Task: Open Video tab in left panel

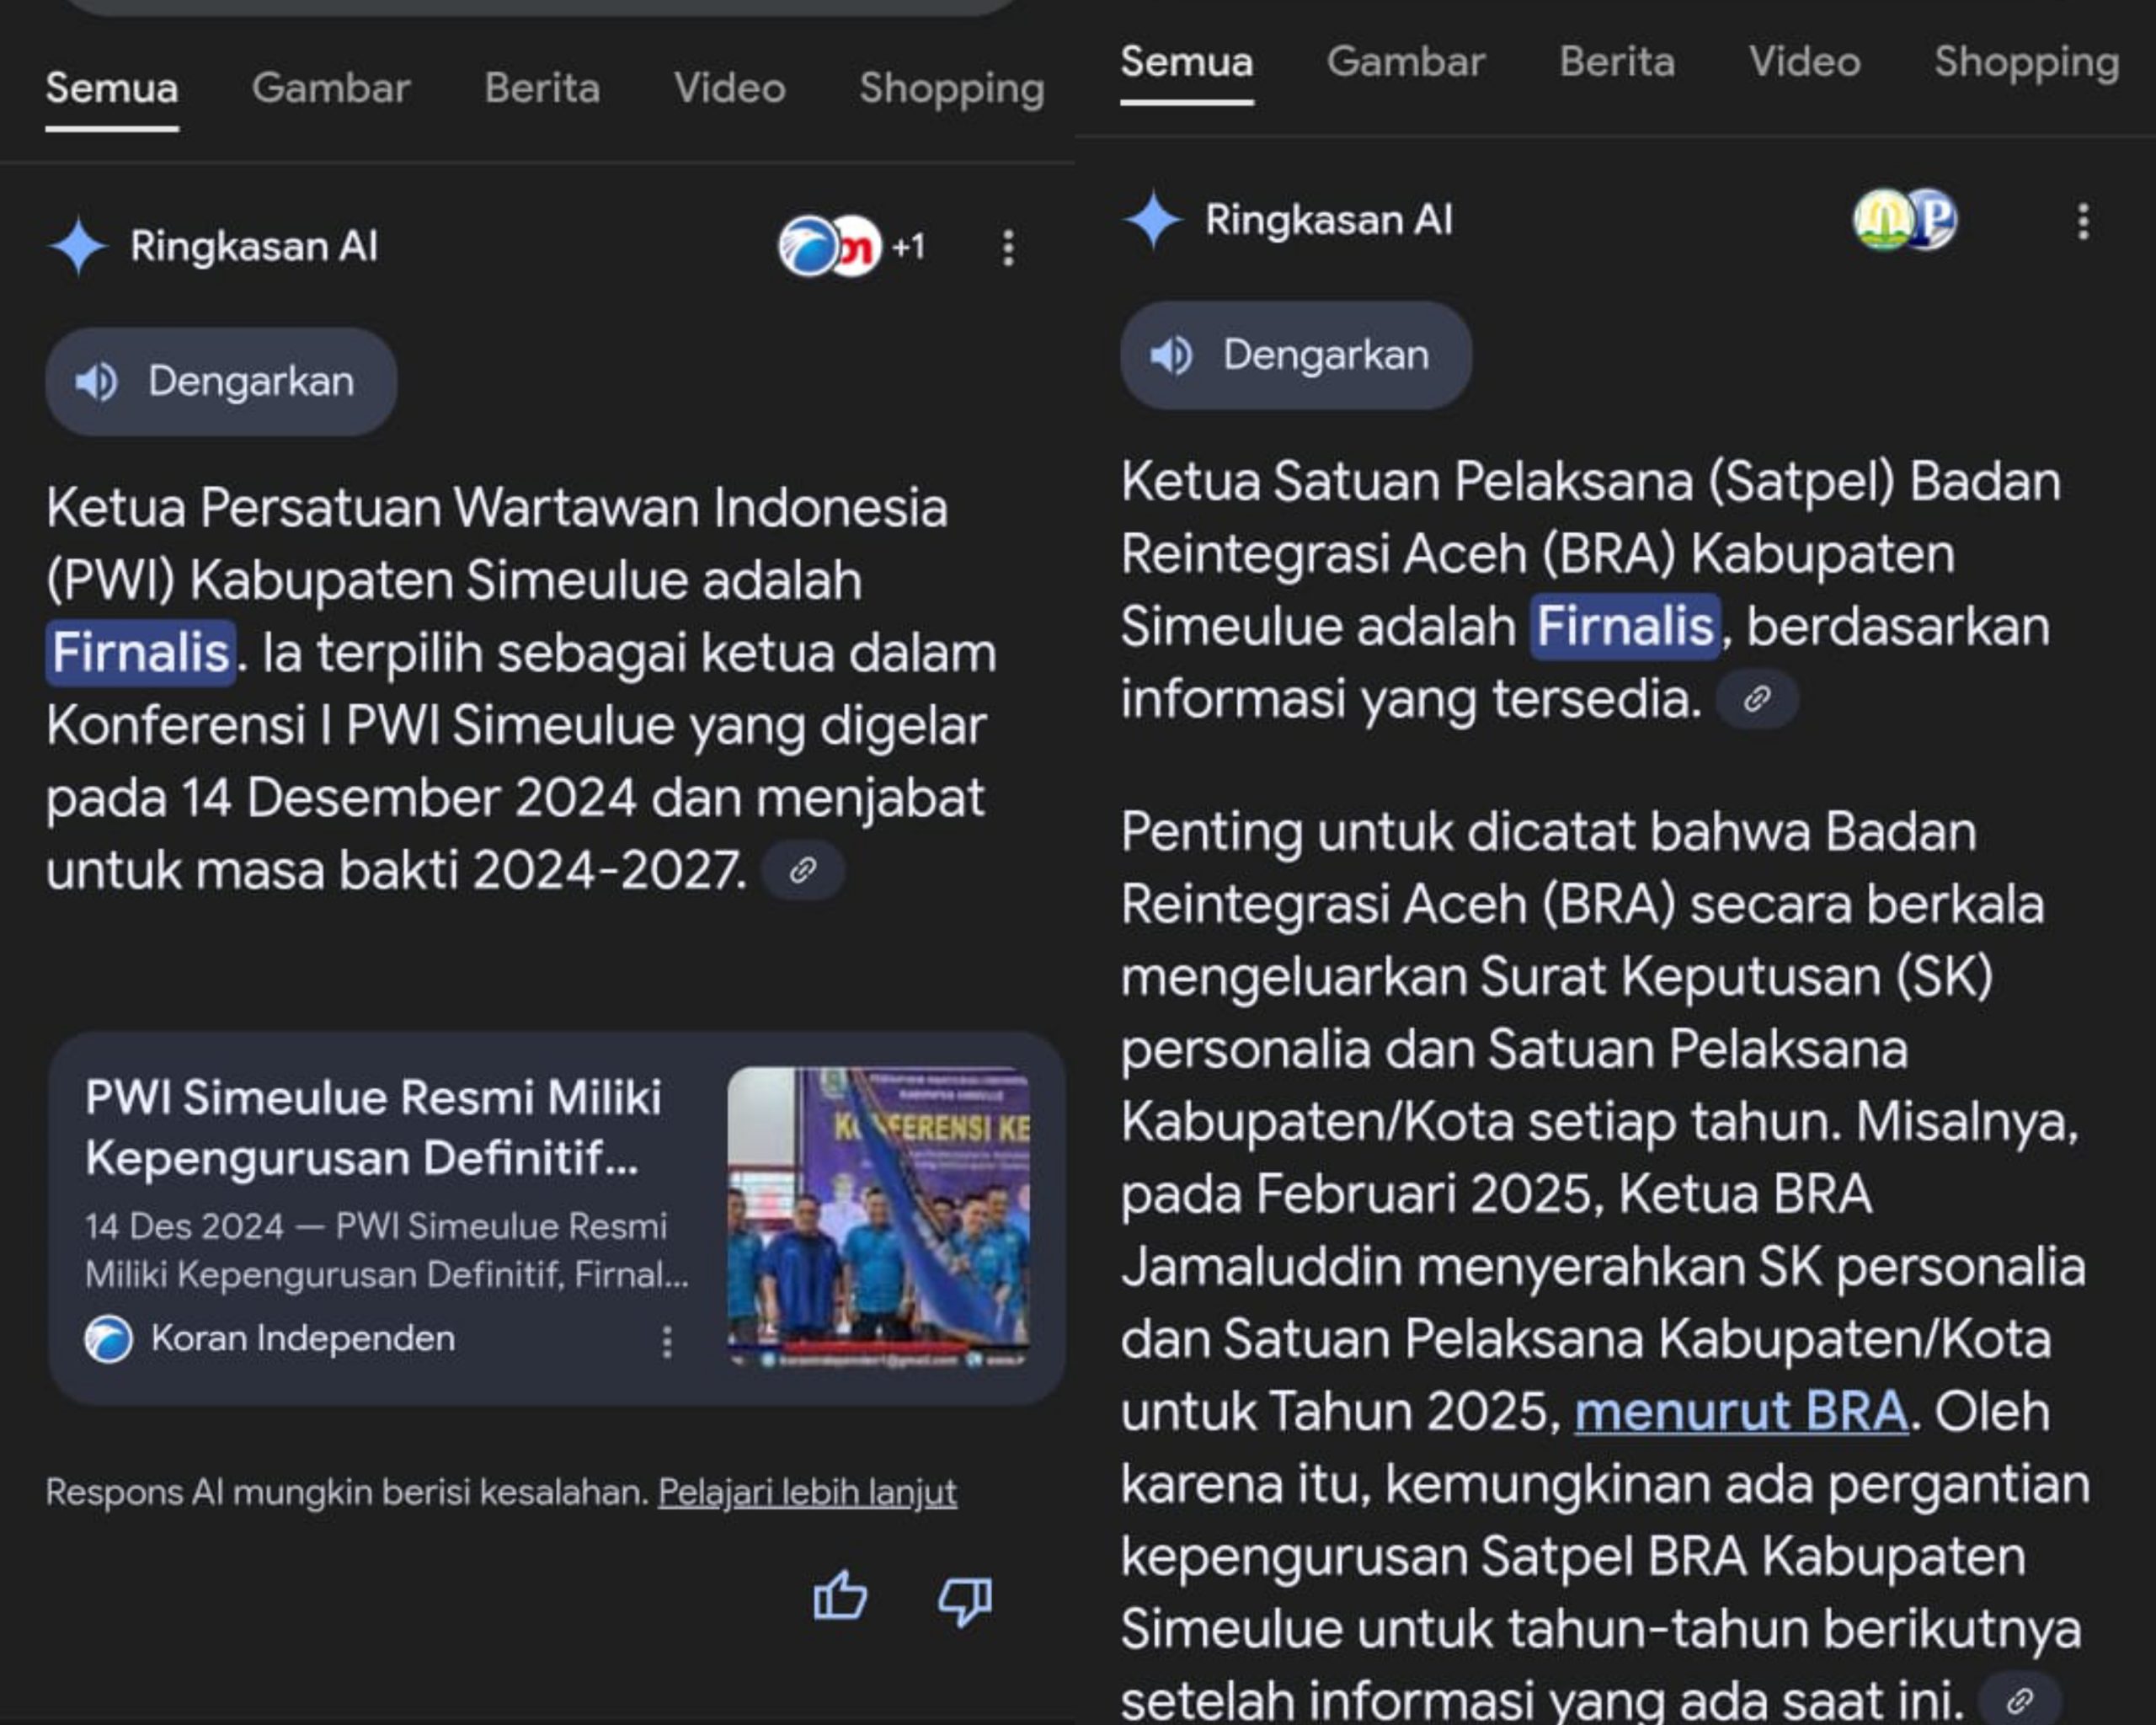Action: (x=729, y=88)
